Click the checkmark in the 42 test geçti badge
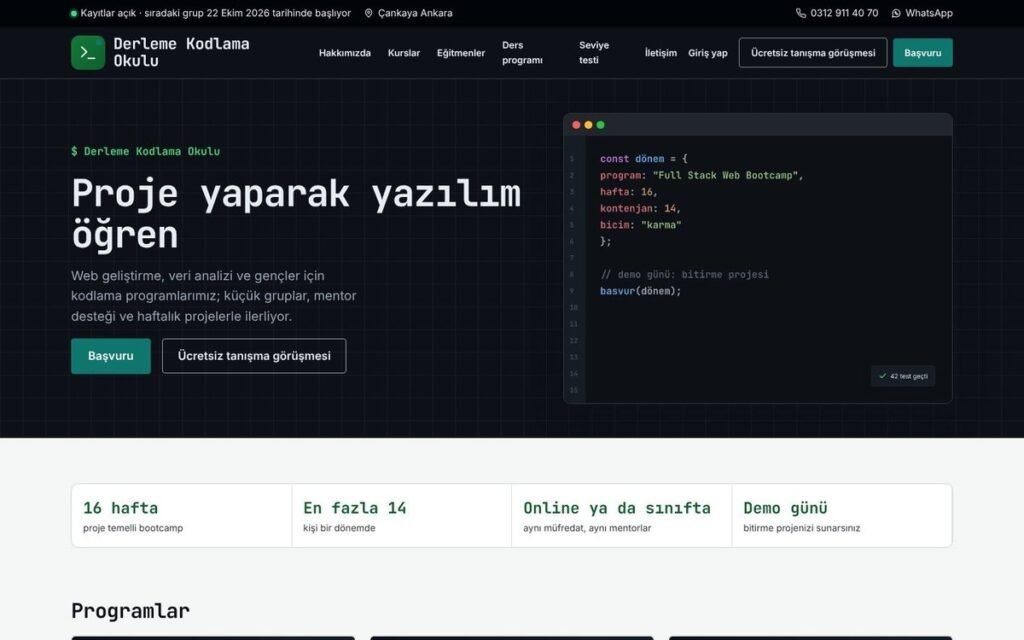1024x640 pixels. (x=882, y=376)
